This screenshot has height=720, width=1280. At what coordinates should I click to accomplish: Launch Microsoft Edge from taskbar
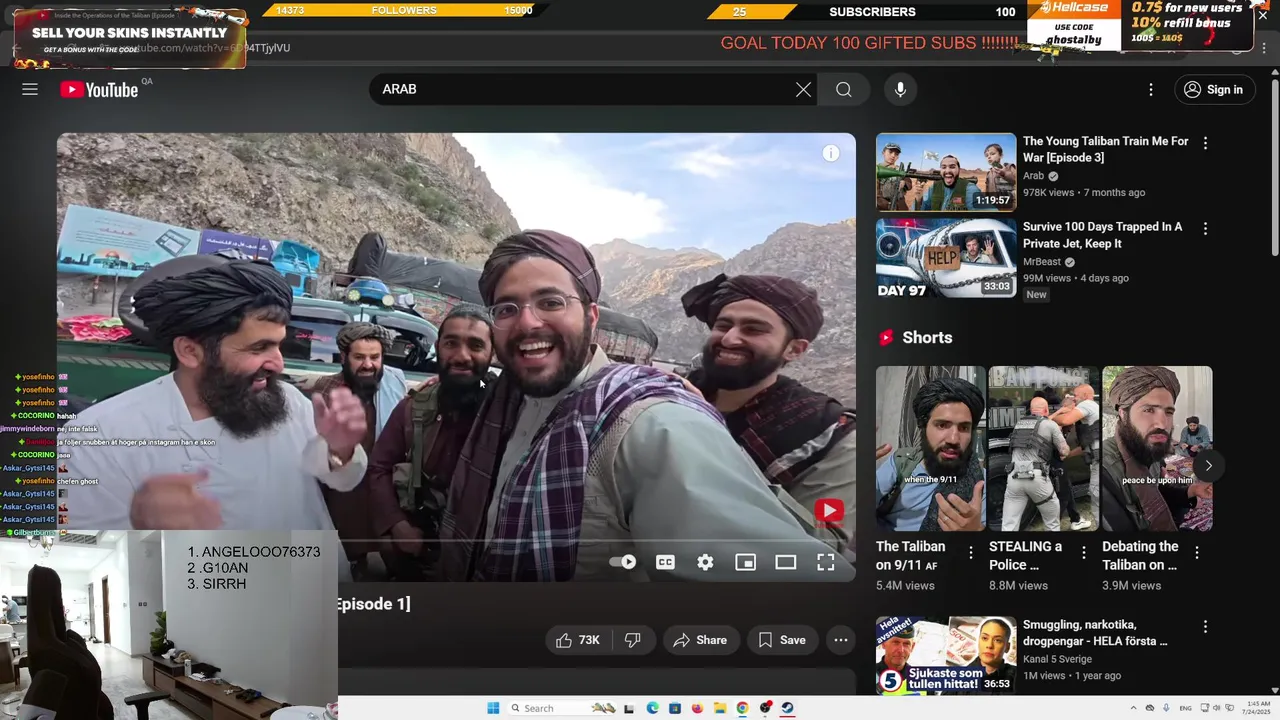[652, 708]
